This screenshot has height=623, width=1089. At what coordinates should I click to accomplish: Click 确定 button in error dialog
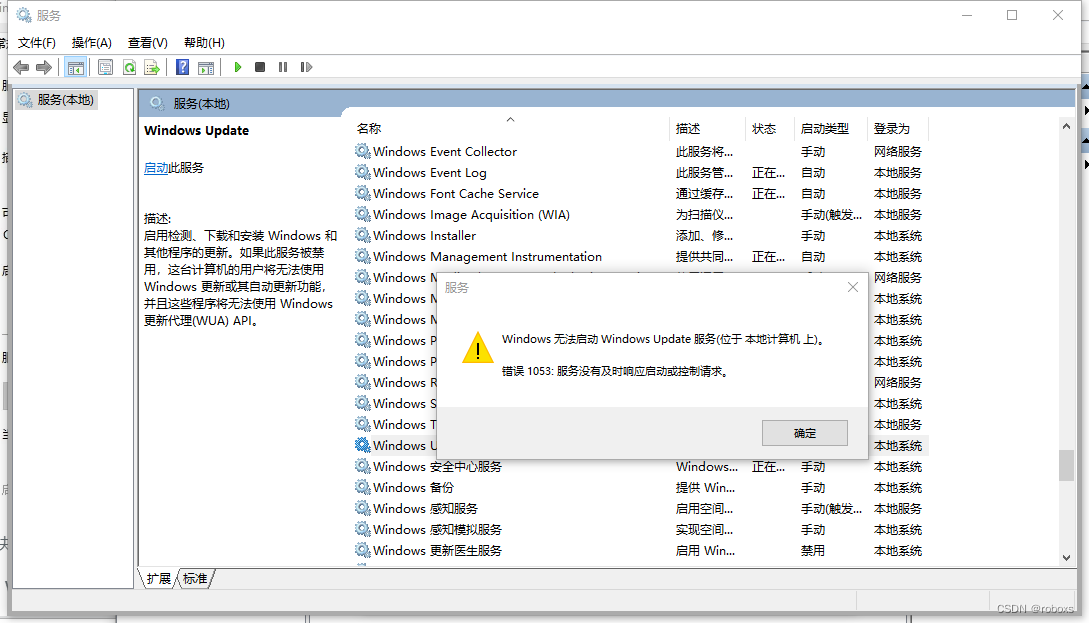click(804, 433)
